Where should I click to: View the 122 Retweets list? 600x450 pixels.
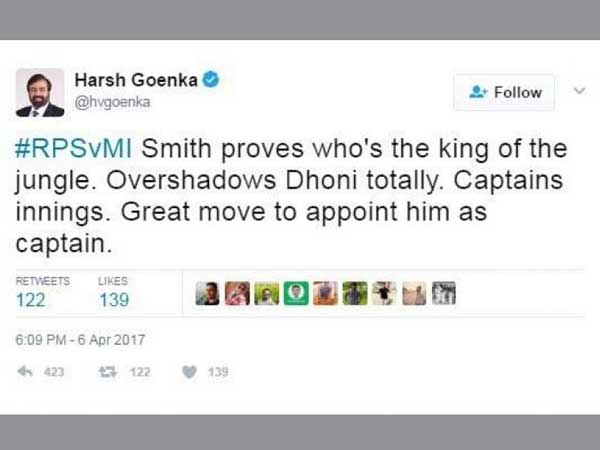(x=30, y=299)
